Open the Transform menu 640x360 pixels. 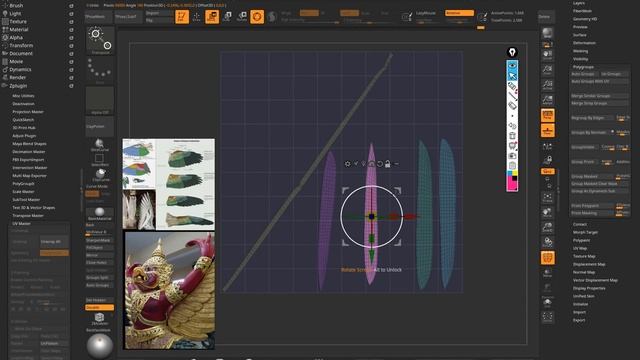[21, 45]
